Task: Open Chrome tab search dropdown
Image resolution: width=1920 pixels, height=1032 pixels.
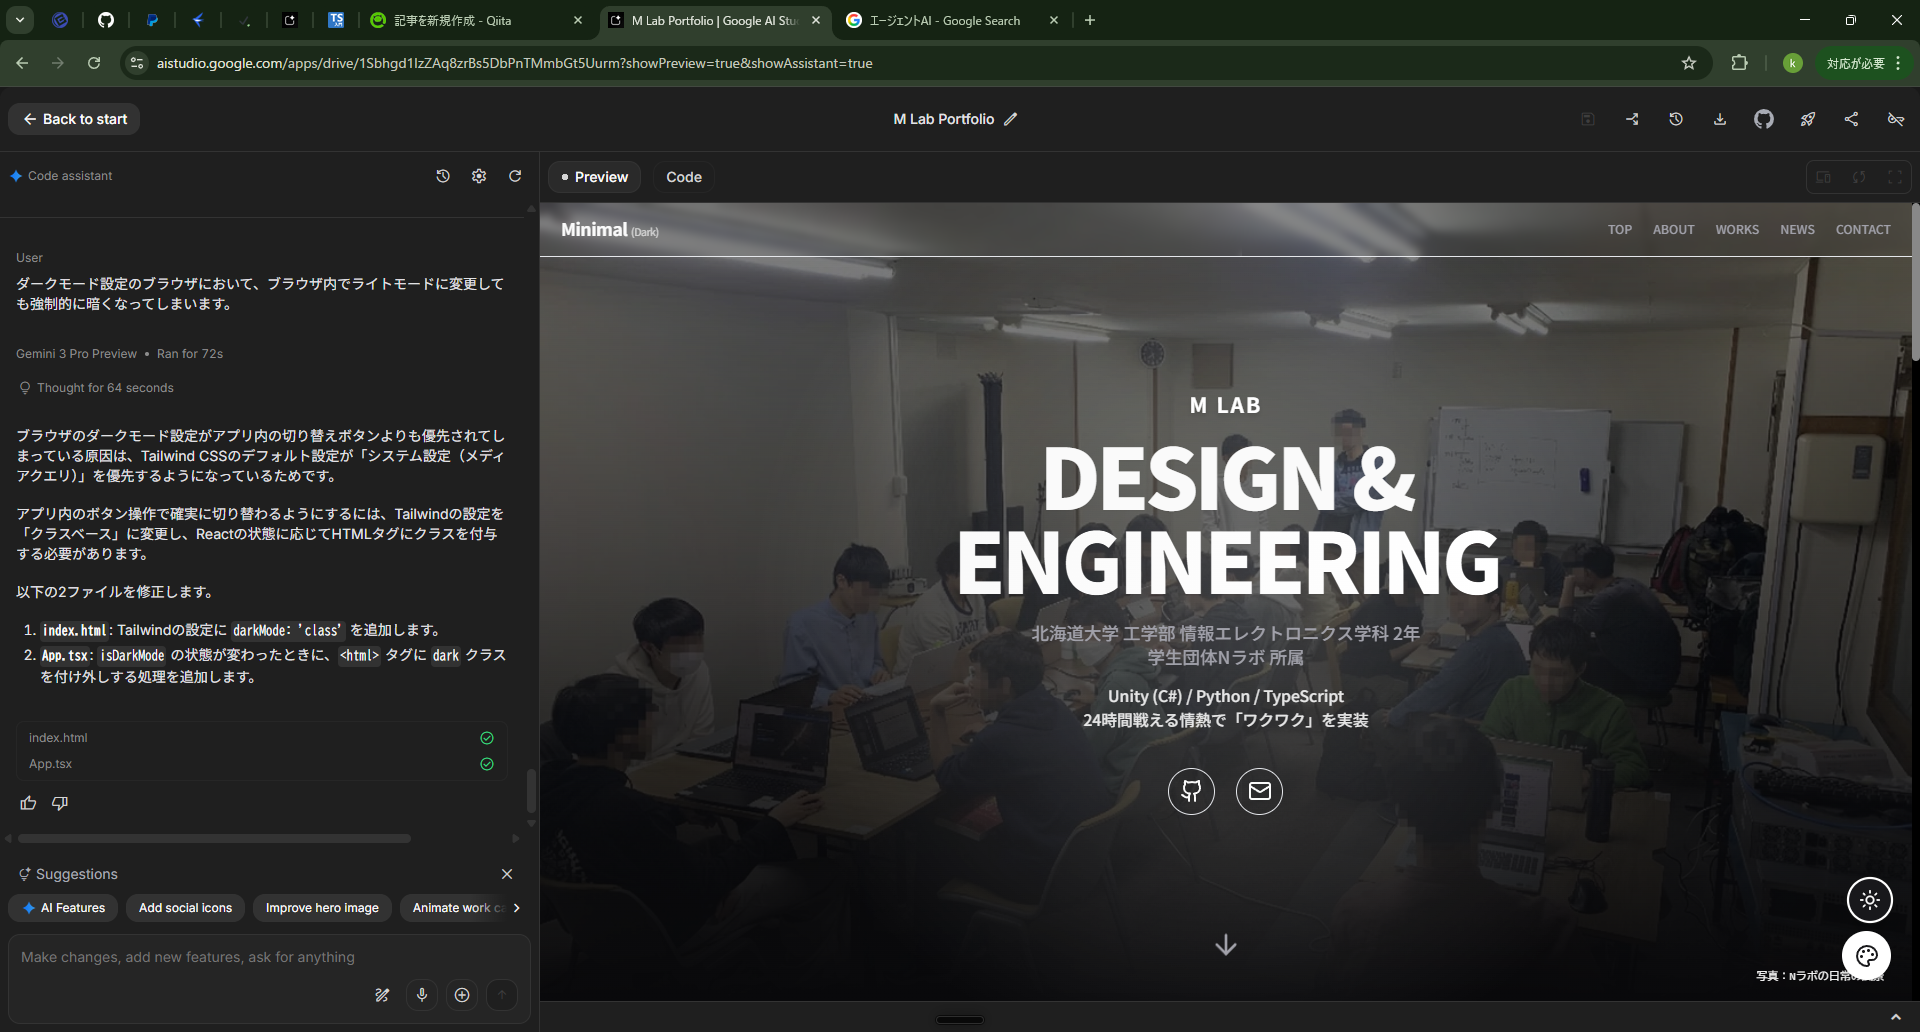Action: 20,20
